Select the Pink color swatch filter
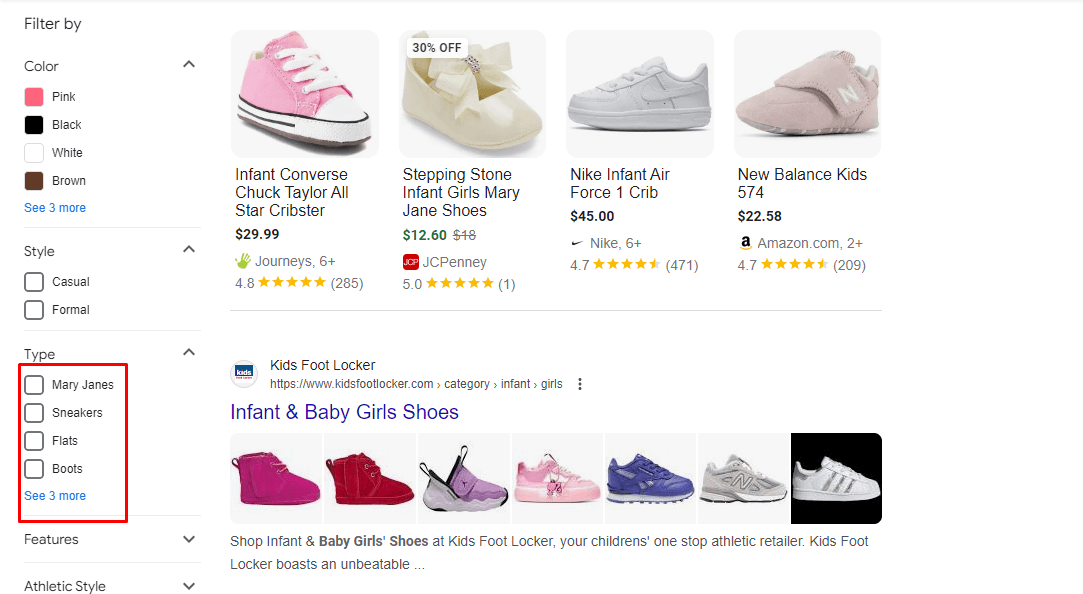 (35, 96)
